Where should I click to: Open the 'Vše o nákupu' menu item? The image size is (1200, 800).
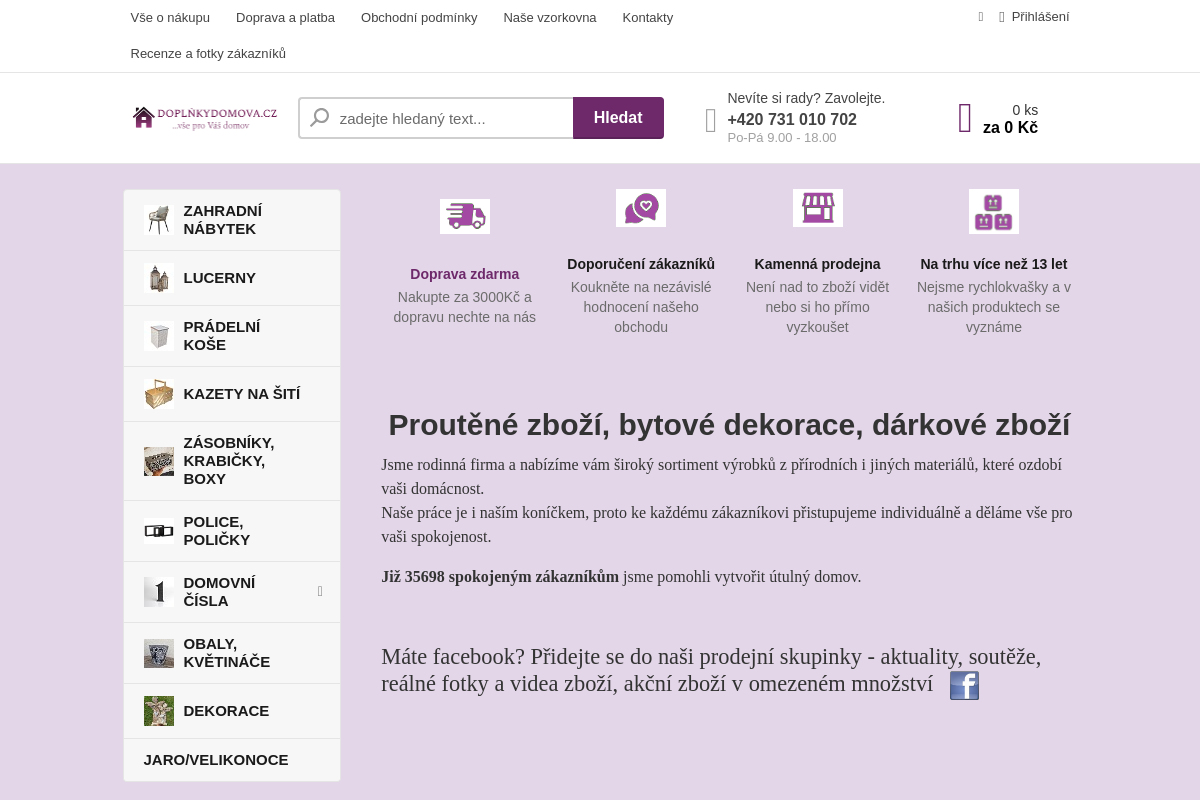point(170,17)
